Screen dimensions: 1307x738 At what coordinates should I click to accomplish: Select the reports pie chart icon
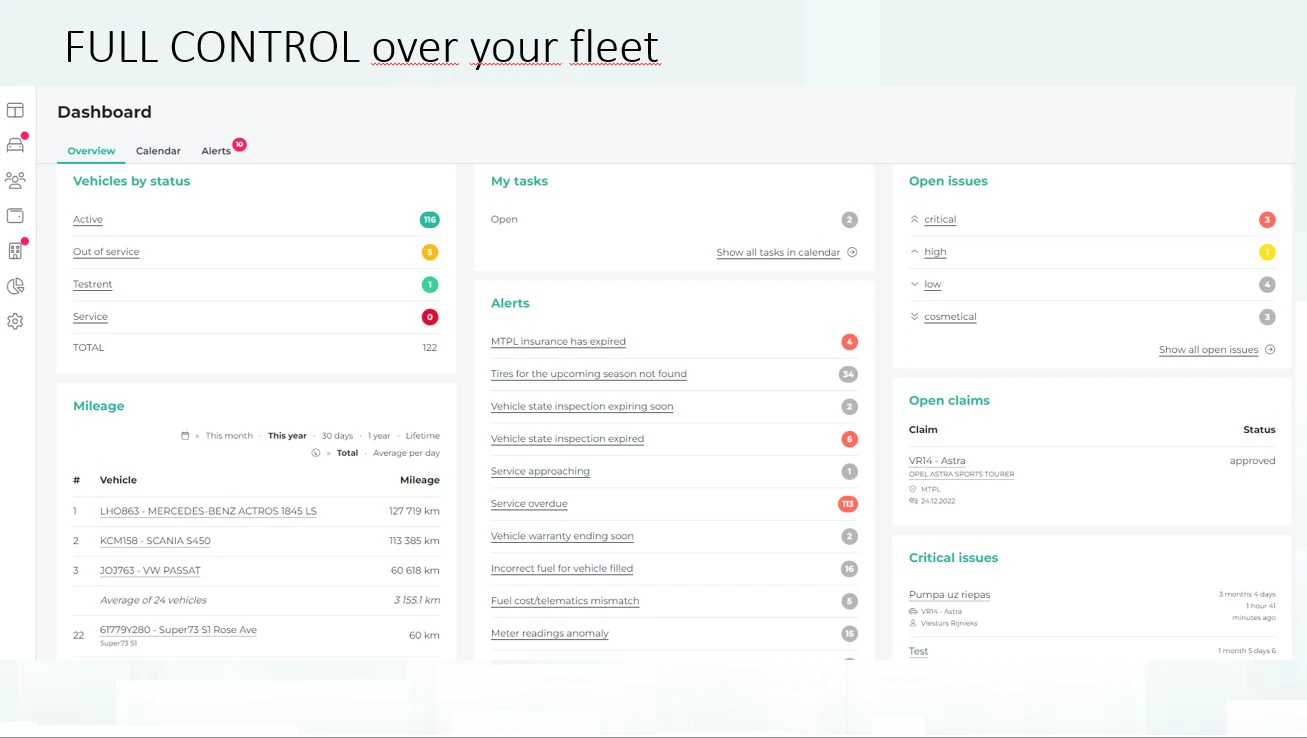click(x=15, y=286)
